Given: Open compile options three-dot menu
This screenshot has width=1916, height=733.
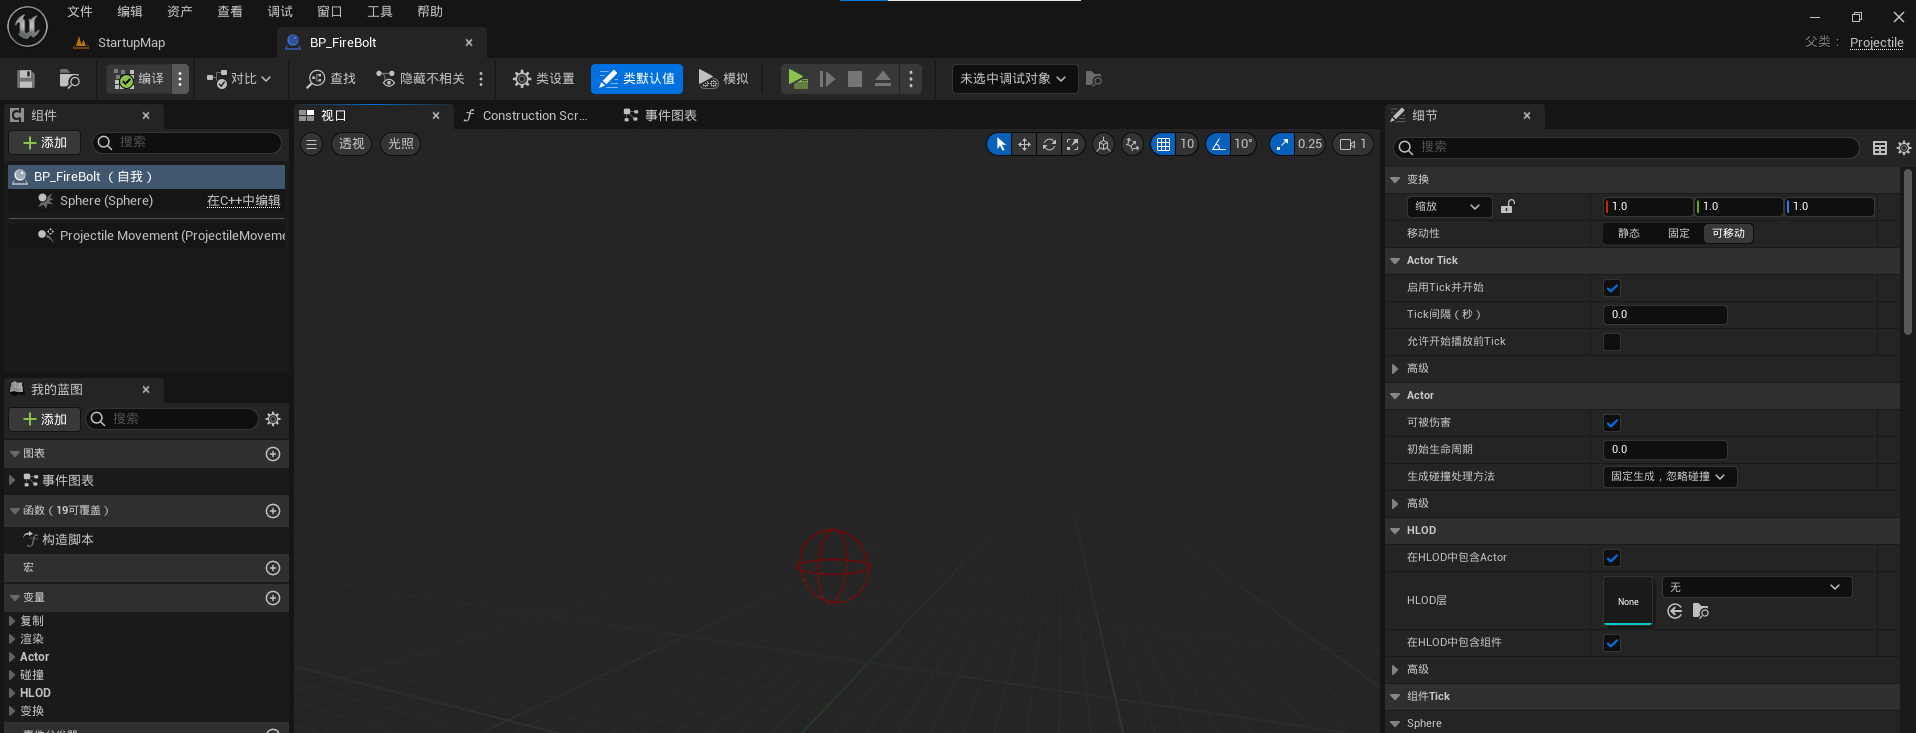Looking at the screenshot, I should pos(180,79).
